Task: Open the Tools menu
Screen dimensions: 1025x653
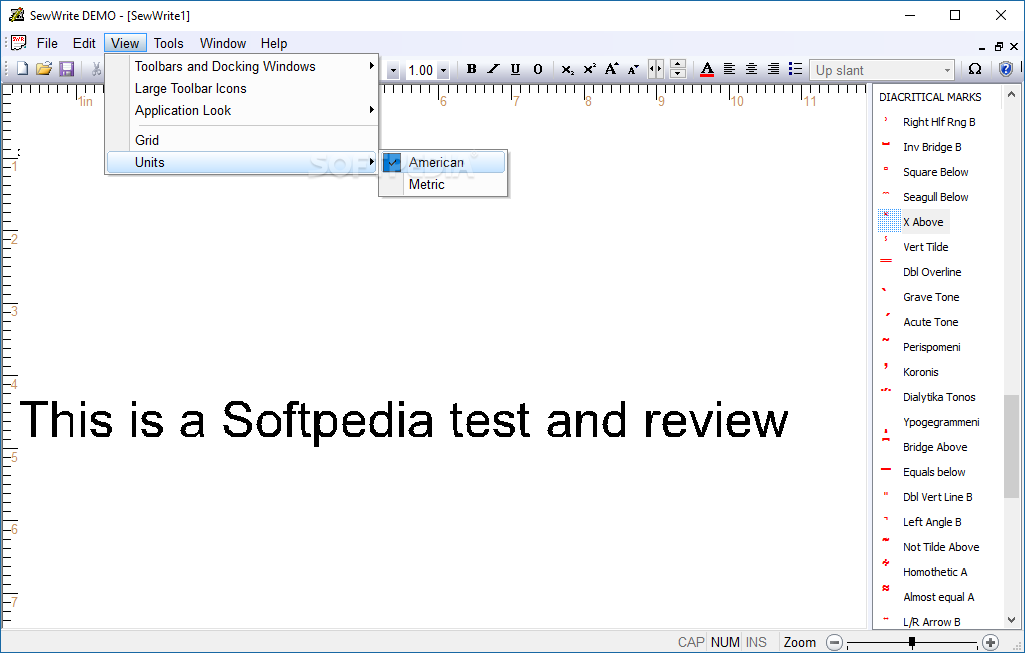Action: [x=169, y=43]
